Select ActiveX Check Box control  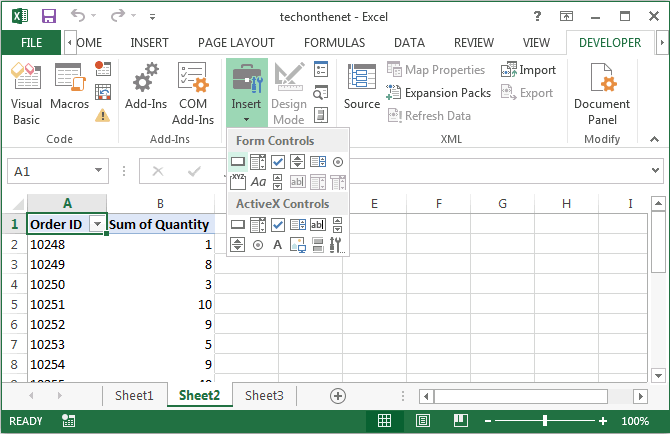click(278, 224)
